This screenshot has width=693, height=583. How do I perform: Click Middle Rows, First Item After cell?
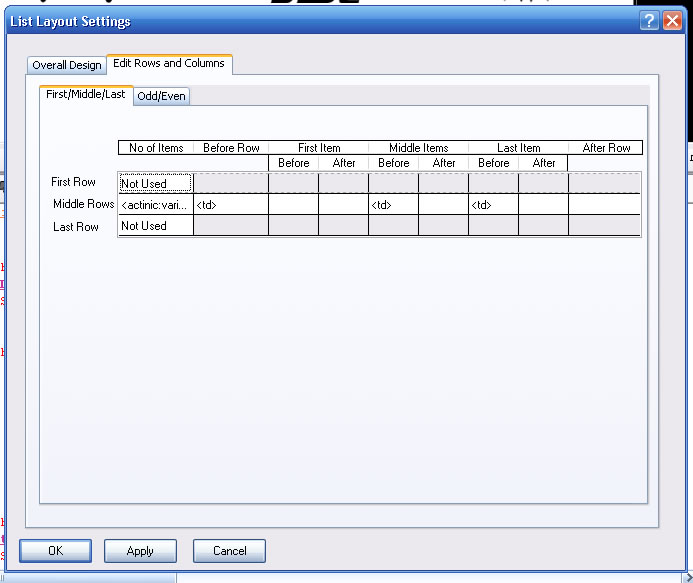coord(343,205)
